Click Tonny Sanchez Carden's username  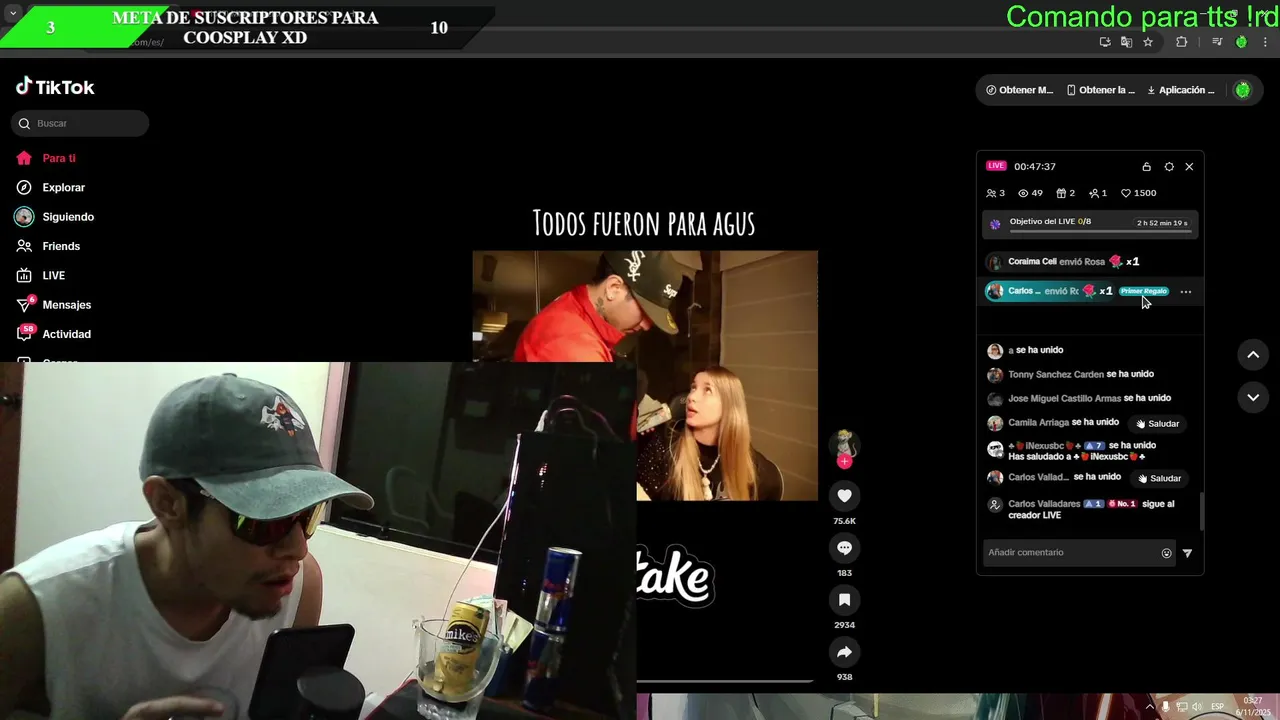coord(1056,374)
